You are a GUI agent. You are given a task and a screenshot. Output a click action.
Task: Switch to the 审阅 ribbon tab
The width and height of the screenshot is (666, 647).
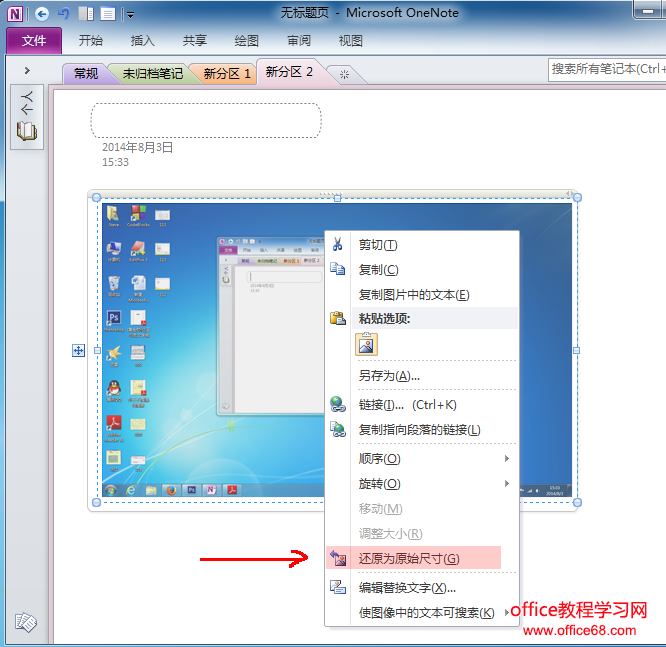pos(299,41)
